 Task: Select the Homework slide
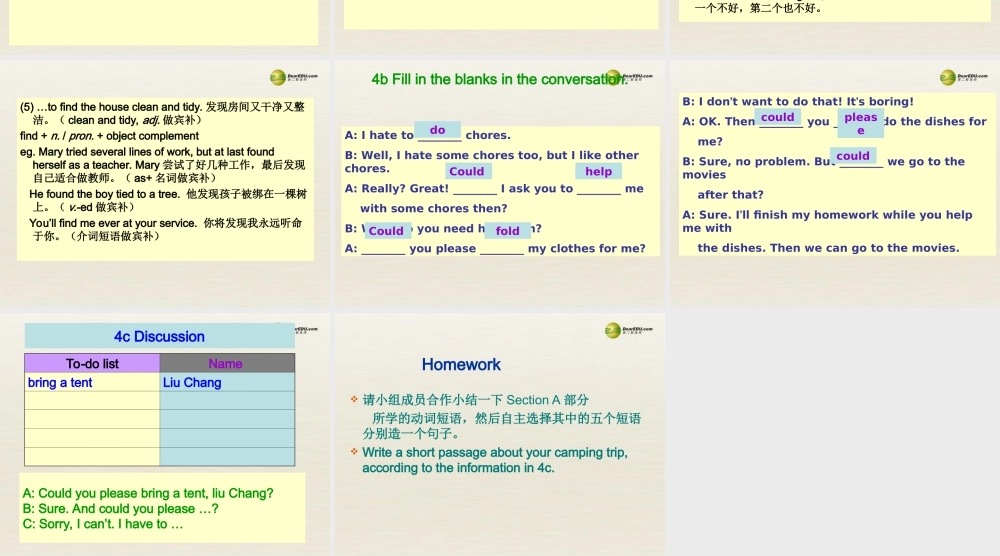click(x=501, y=434)
